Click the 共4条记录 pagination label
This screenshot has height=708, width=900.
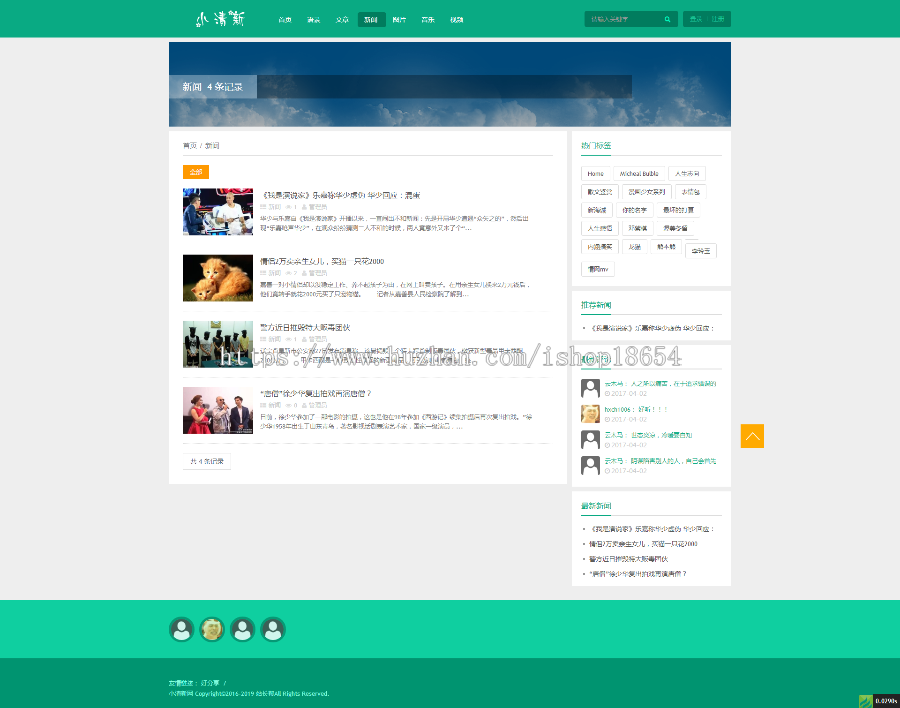click(x=207, y=461)
